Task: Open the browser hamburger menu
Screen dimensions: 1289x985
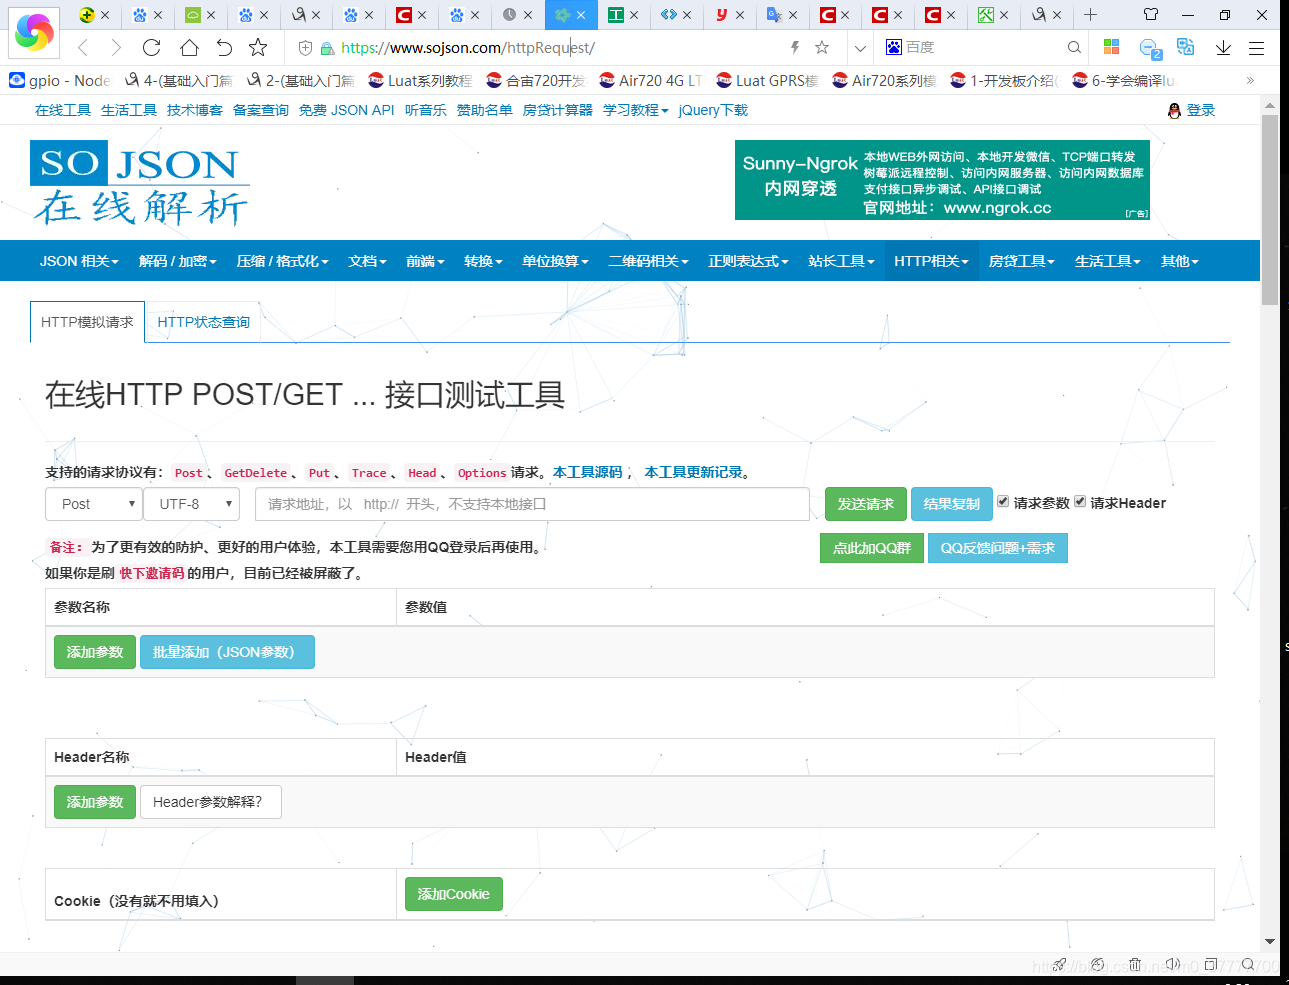Action: point(1257,47)
